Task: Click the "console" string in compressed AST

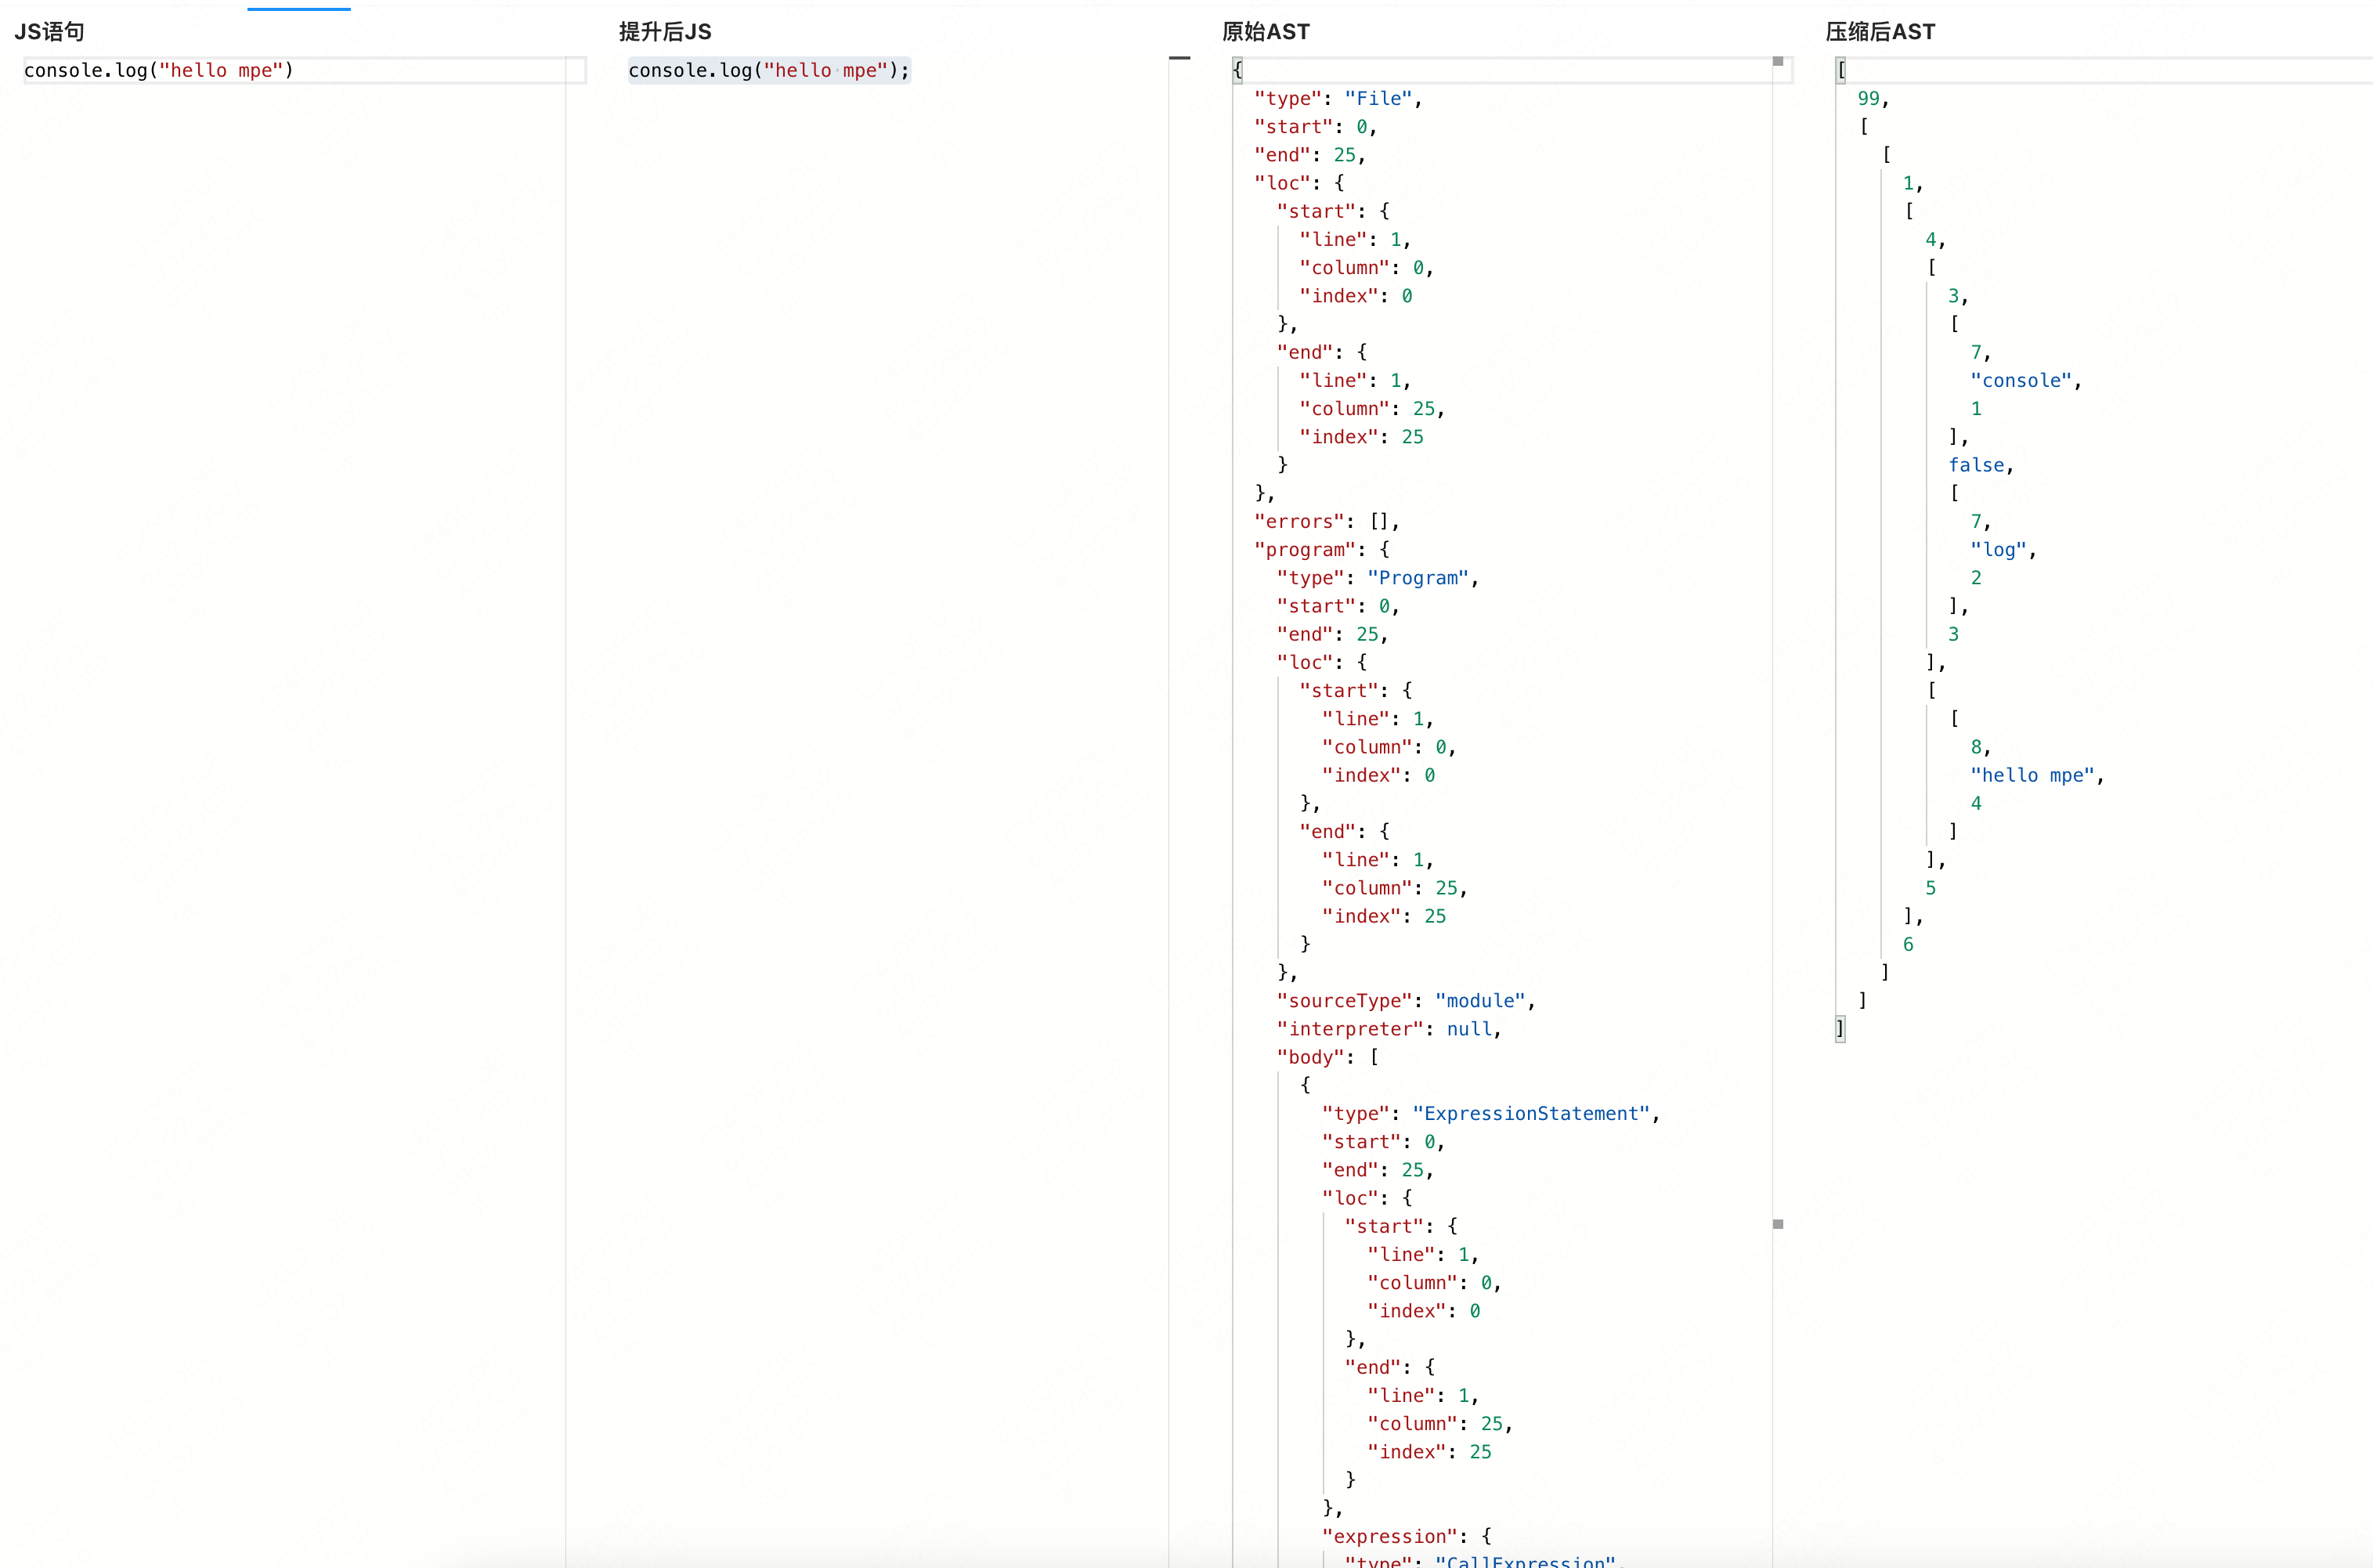Action: click(2021, 380)
